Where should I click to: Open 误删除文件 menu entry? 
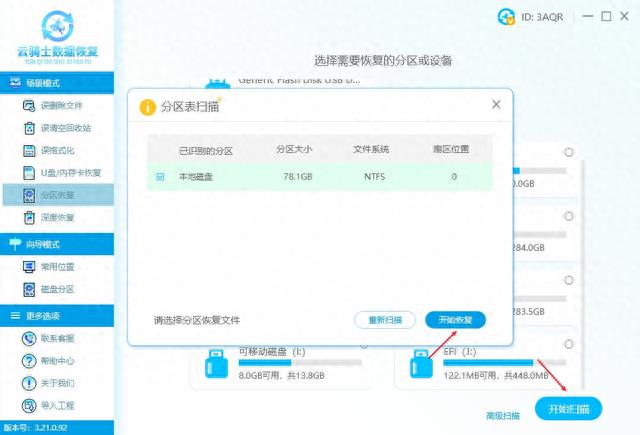click(58, 106)
